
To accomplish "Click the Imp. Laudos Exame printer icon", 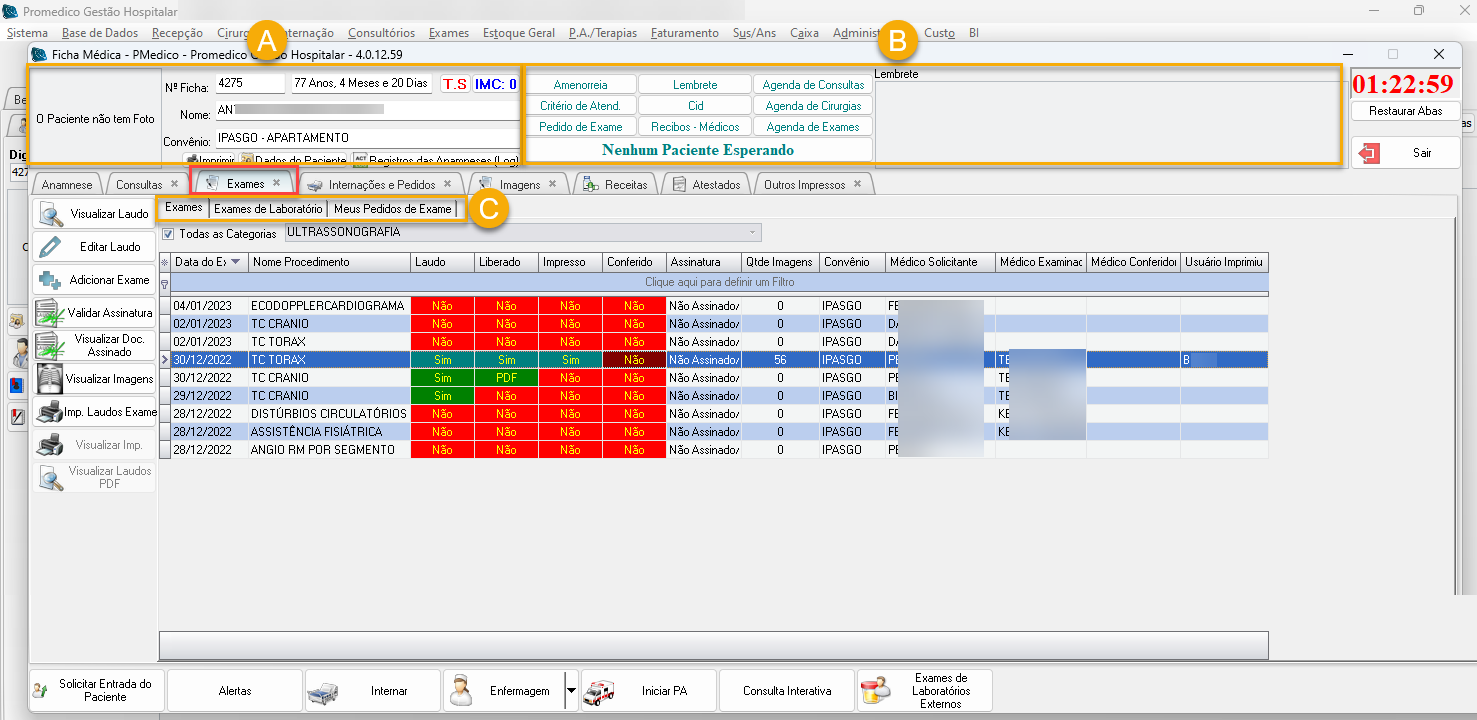I will [x=49, y=412].
